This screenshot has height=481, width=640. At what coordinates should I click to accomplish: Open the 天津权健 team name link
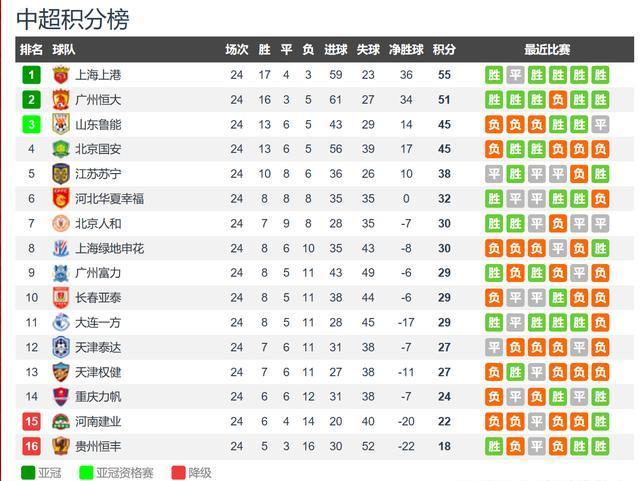click(98, 372)
